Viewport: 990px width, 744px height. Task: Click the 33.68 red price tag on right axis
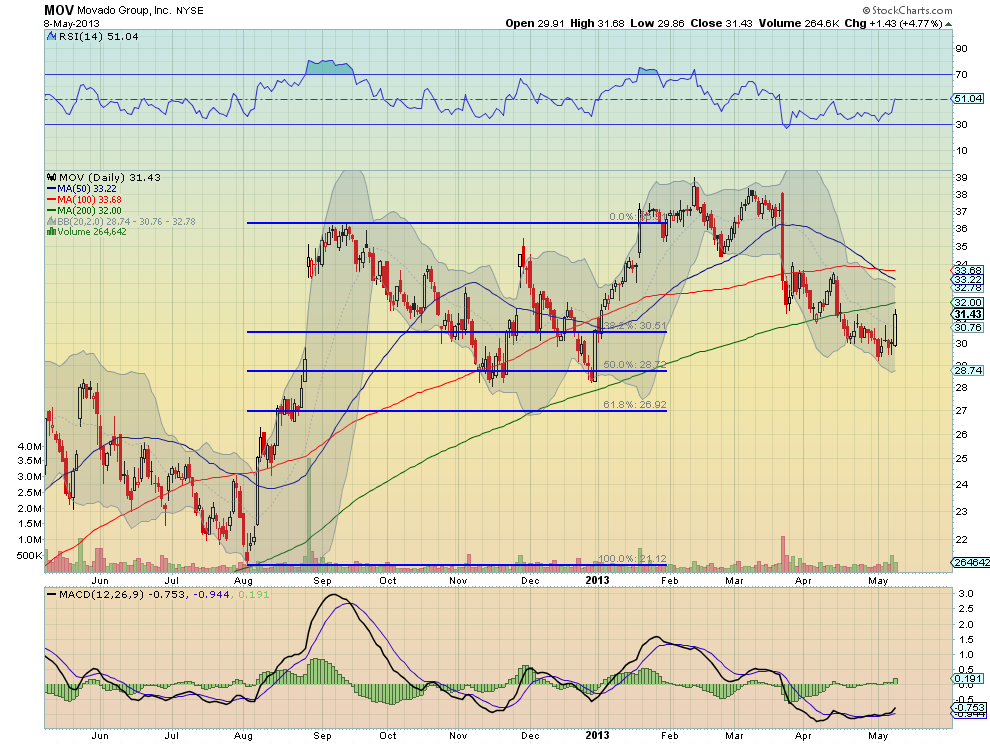[967, 270]
